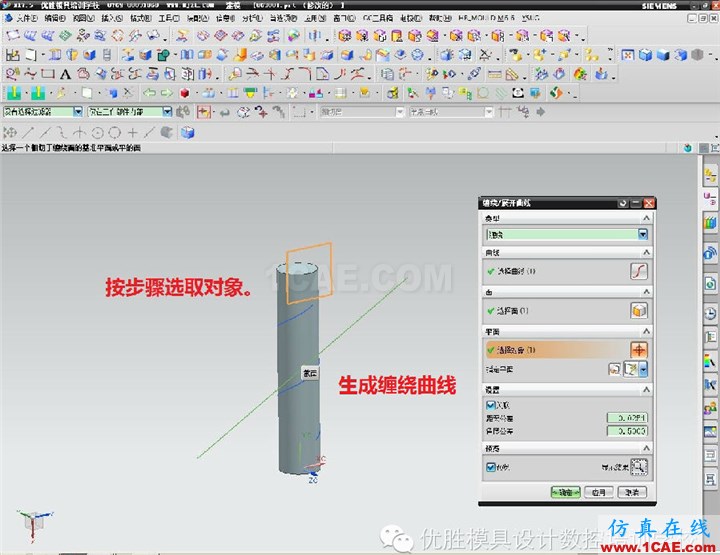The height and width of the screenshot is (555, 720).
Task: Click the NX application logo in the menu bar
Action: (x=8, y=18)
